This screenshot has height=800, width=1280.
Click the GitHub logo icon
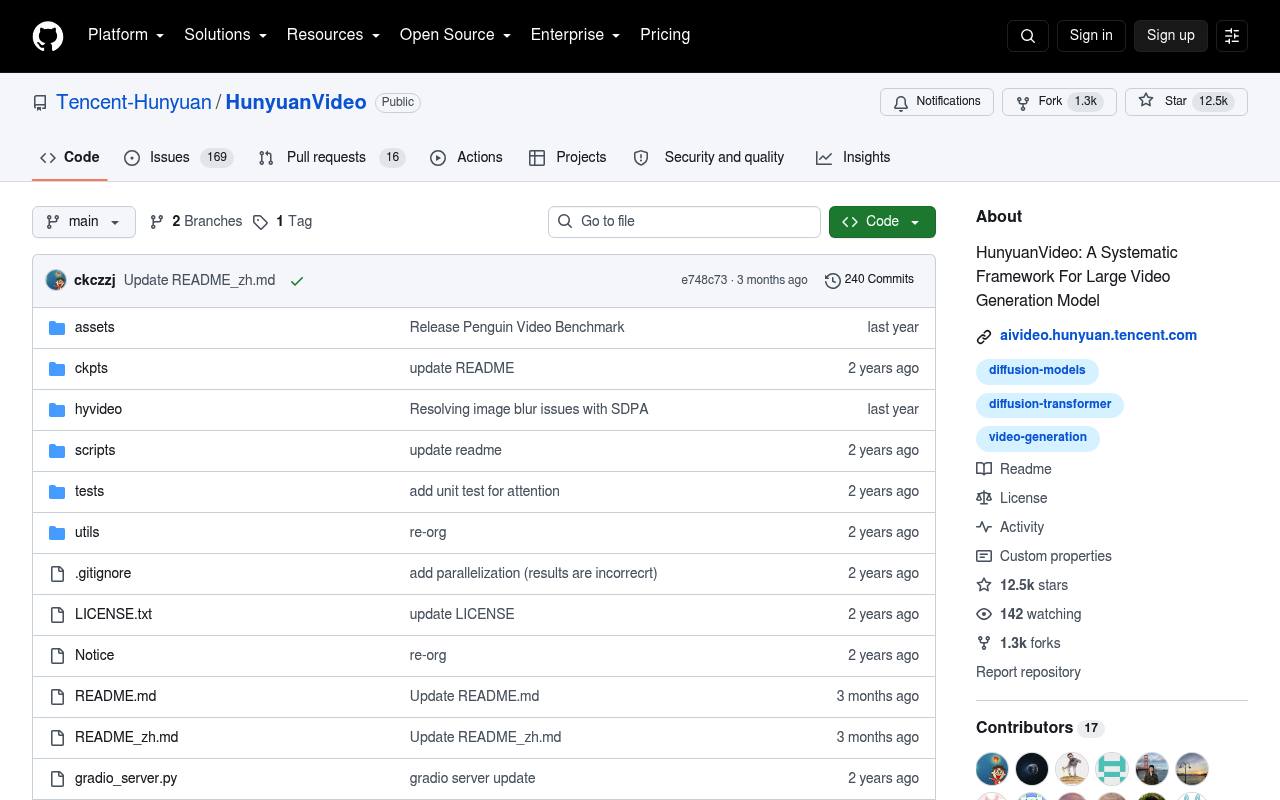[x=48, y=36]
